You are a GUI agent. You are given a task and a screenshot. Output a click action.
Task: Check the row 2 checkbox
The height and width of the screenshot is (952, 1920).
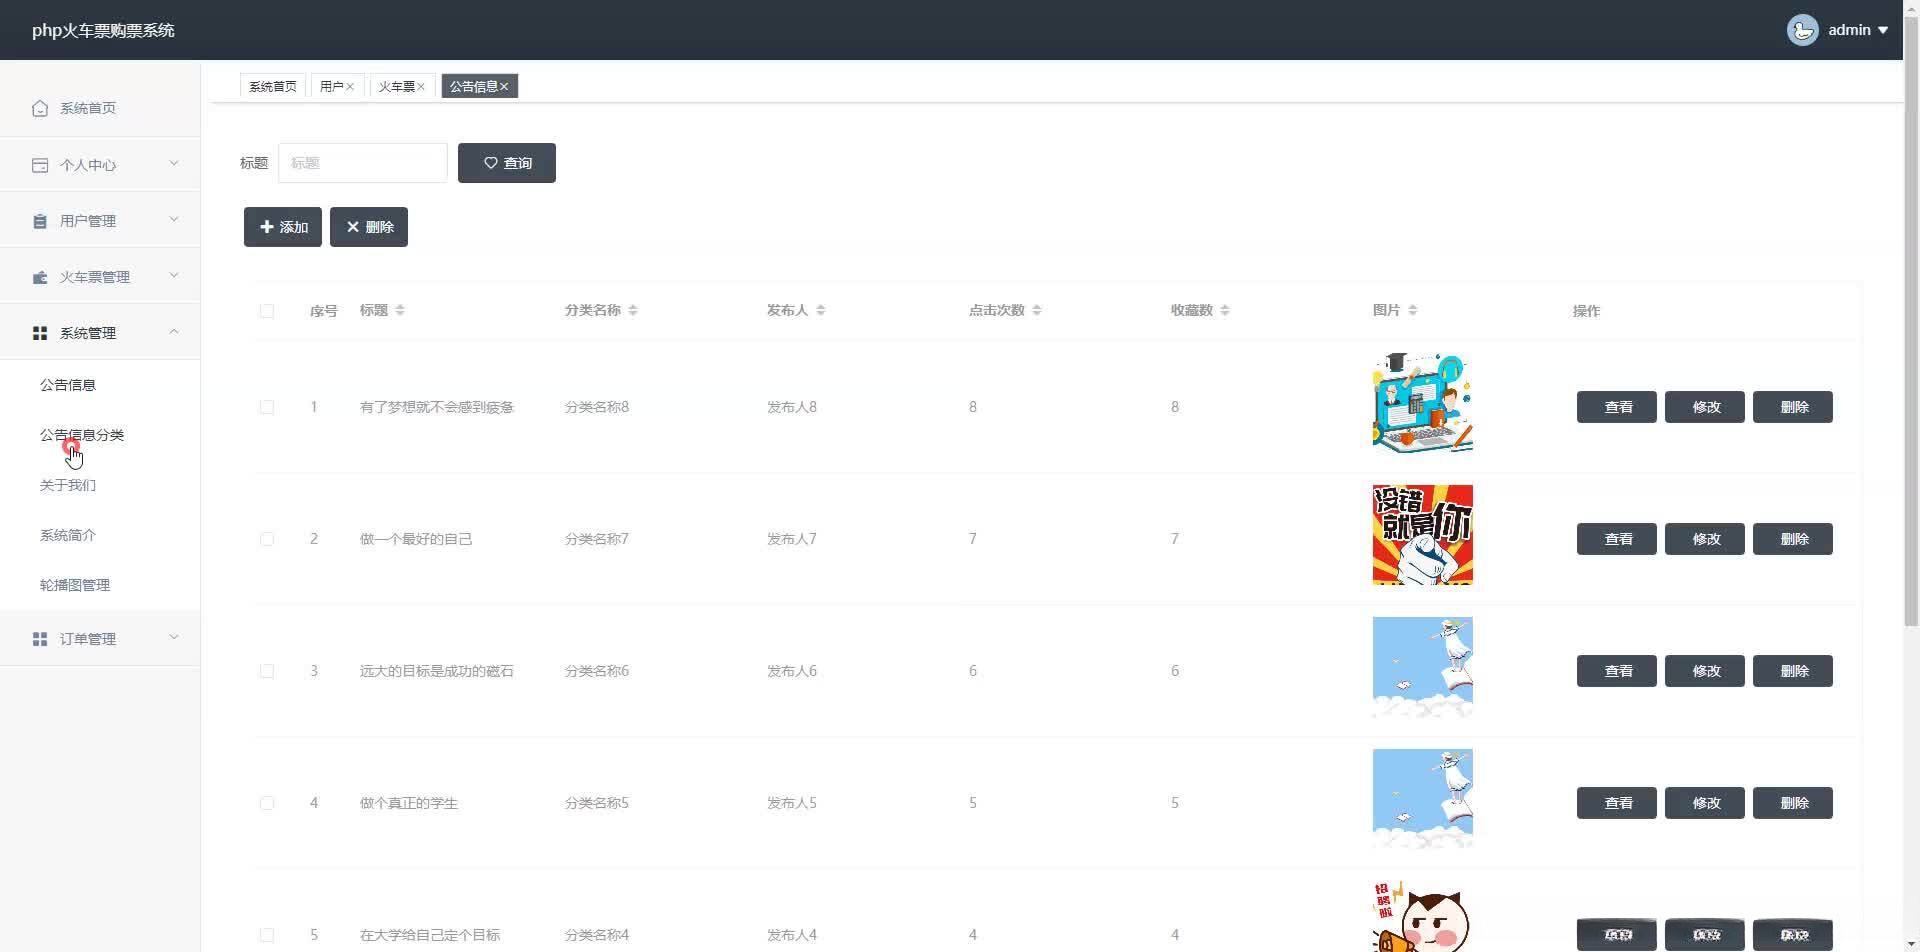tap(266, 539)
